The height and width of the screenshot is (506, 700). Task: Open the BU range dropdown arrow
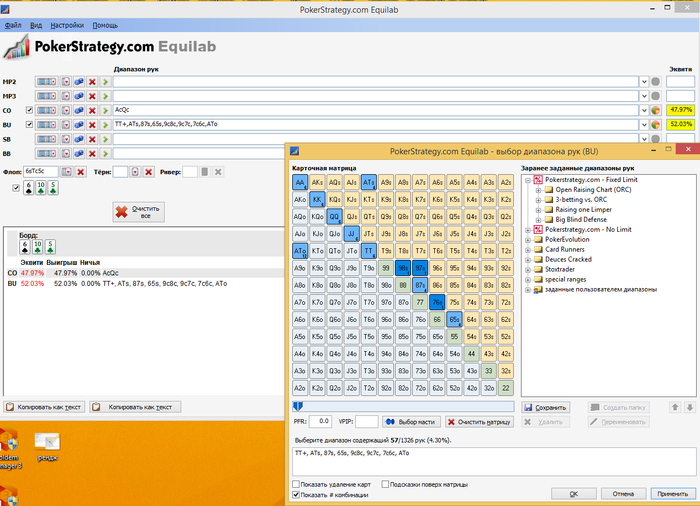pyautogui.click(x=644, y=125)
